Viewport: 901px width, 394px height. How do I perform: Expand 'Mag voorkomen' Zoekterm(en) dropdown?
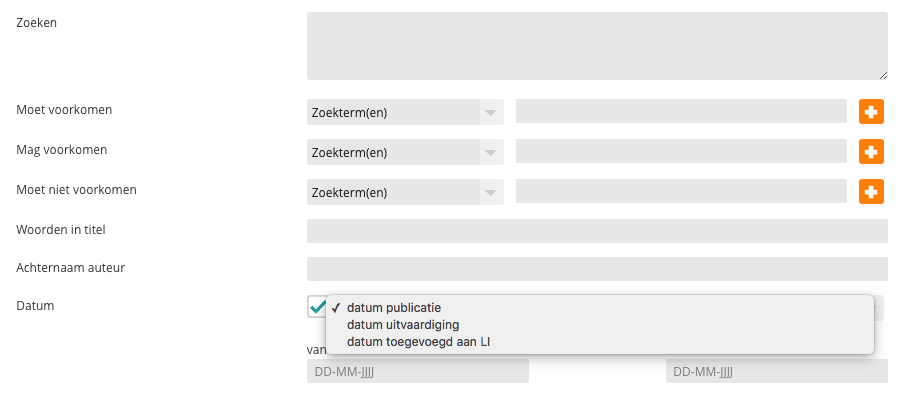405,152
